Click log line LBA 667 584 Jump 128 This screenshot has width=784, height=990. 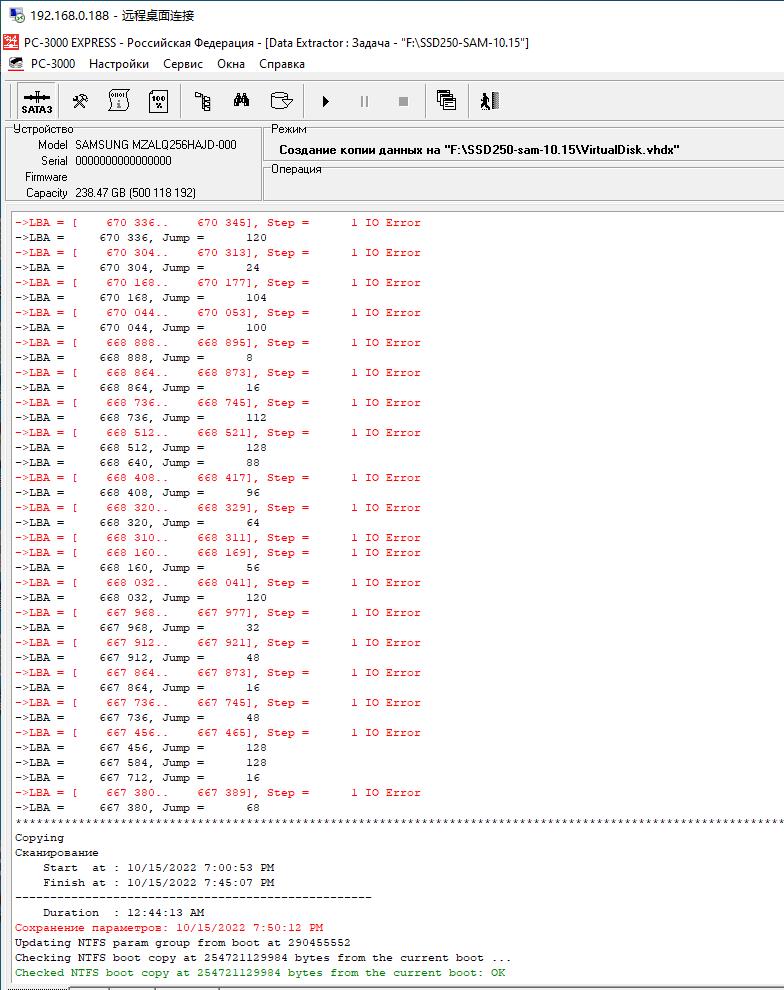click(141, 763)
